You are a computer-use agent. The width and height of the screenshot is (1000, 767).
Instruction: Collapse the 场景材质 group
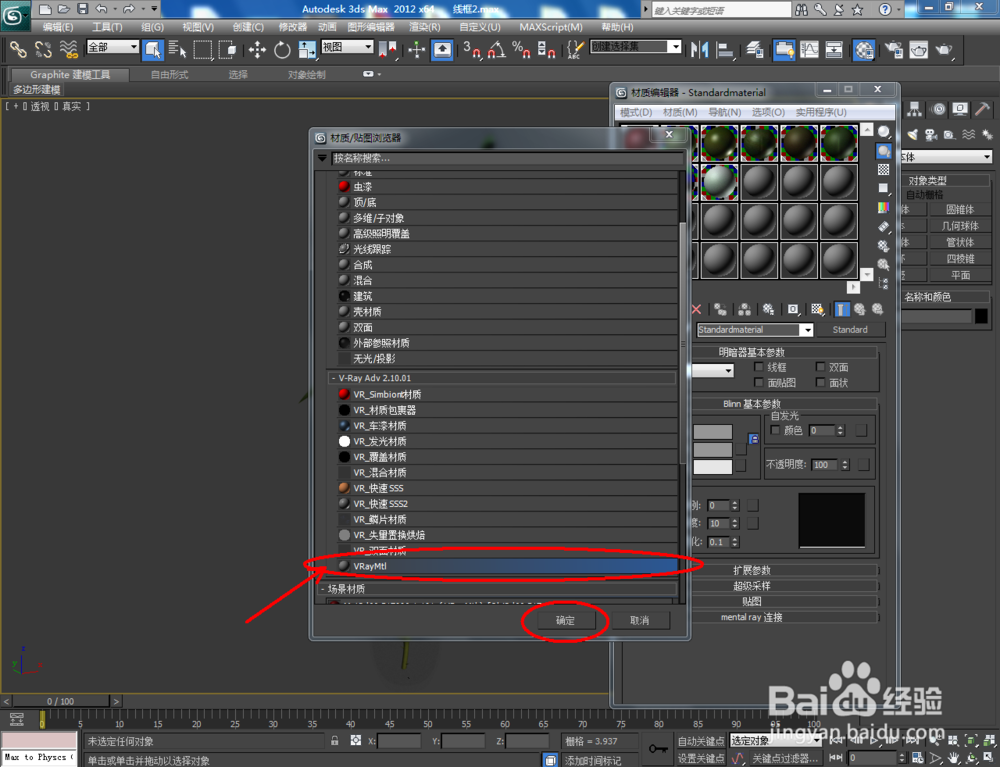(x=323, y=589)
